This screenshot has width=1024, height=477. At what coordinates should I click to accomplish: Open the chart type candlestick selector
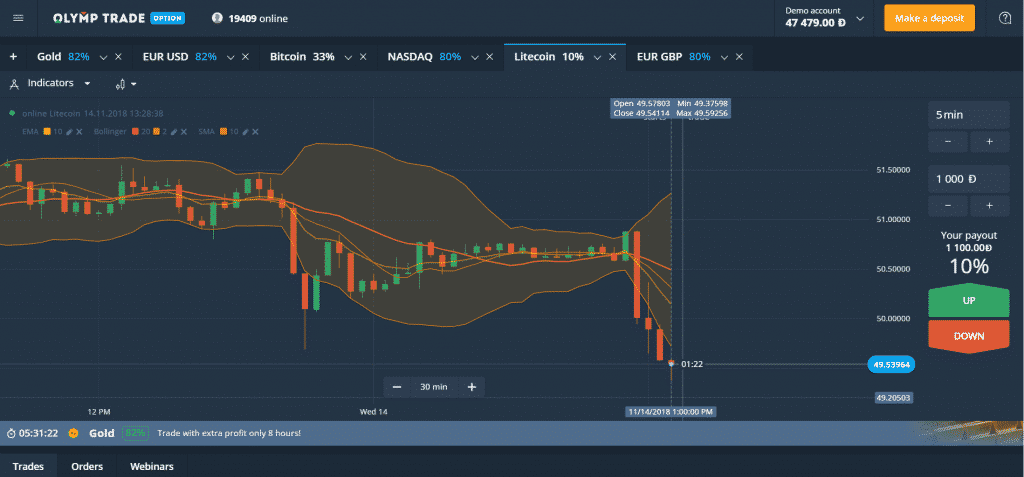coord(125,84)
